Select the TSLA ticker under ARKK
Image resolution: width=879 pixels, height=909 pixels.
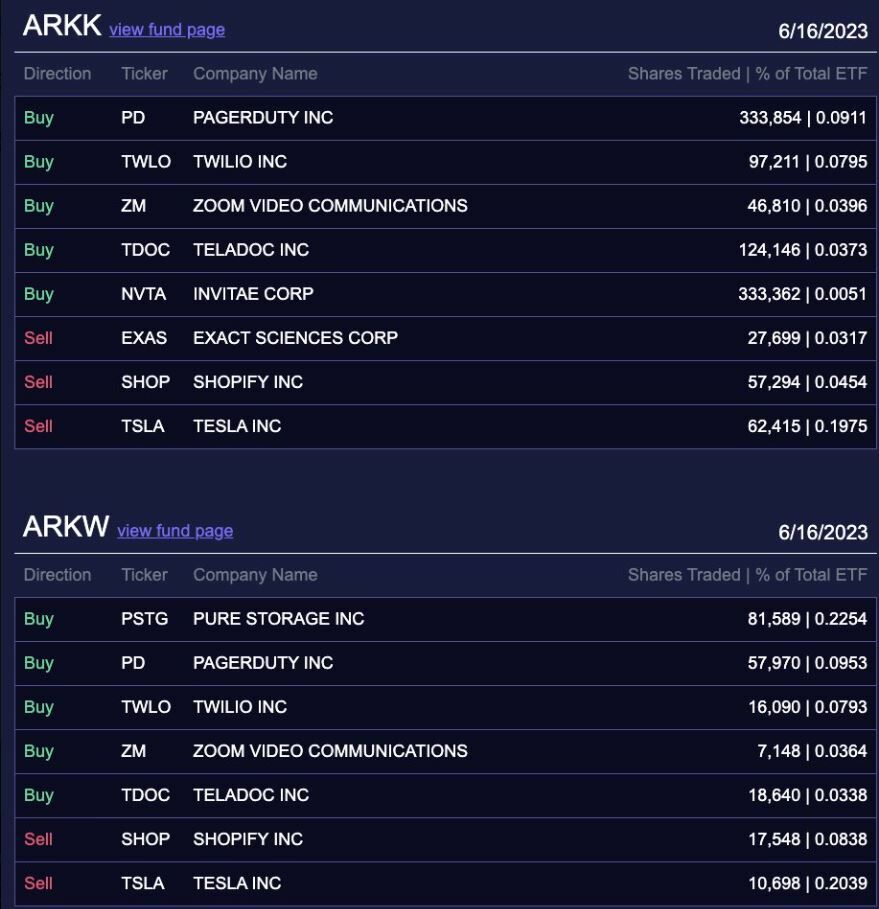point(143,426)
